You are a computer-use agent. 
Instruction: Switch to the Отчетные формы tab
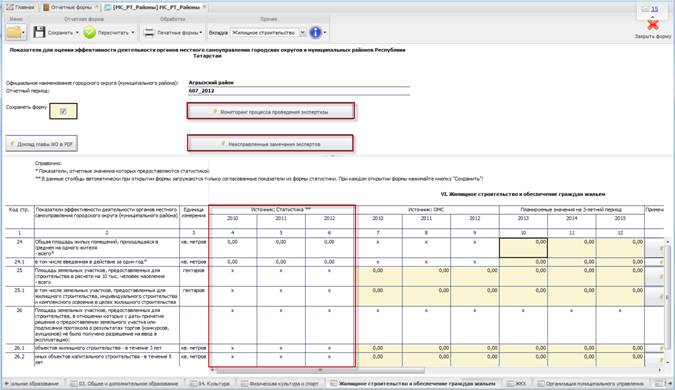coord(70,7)
